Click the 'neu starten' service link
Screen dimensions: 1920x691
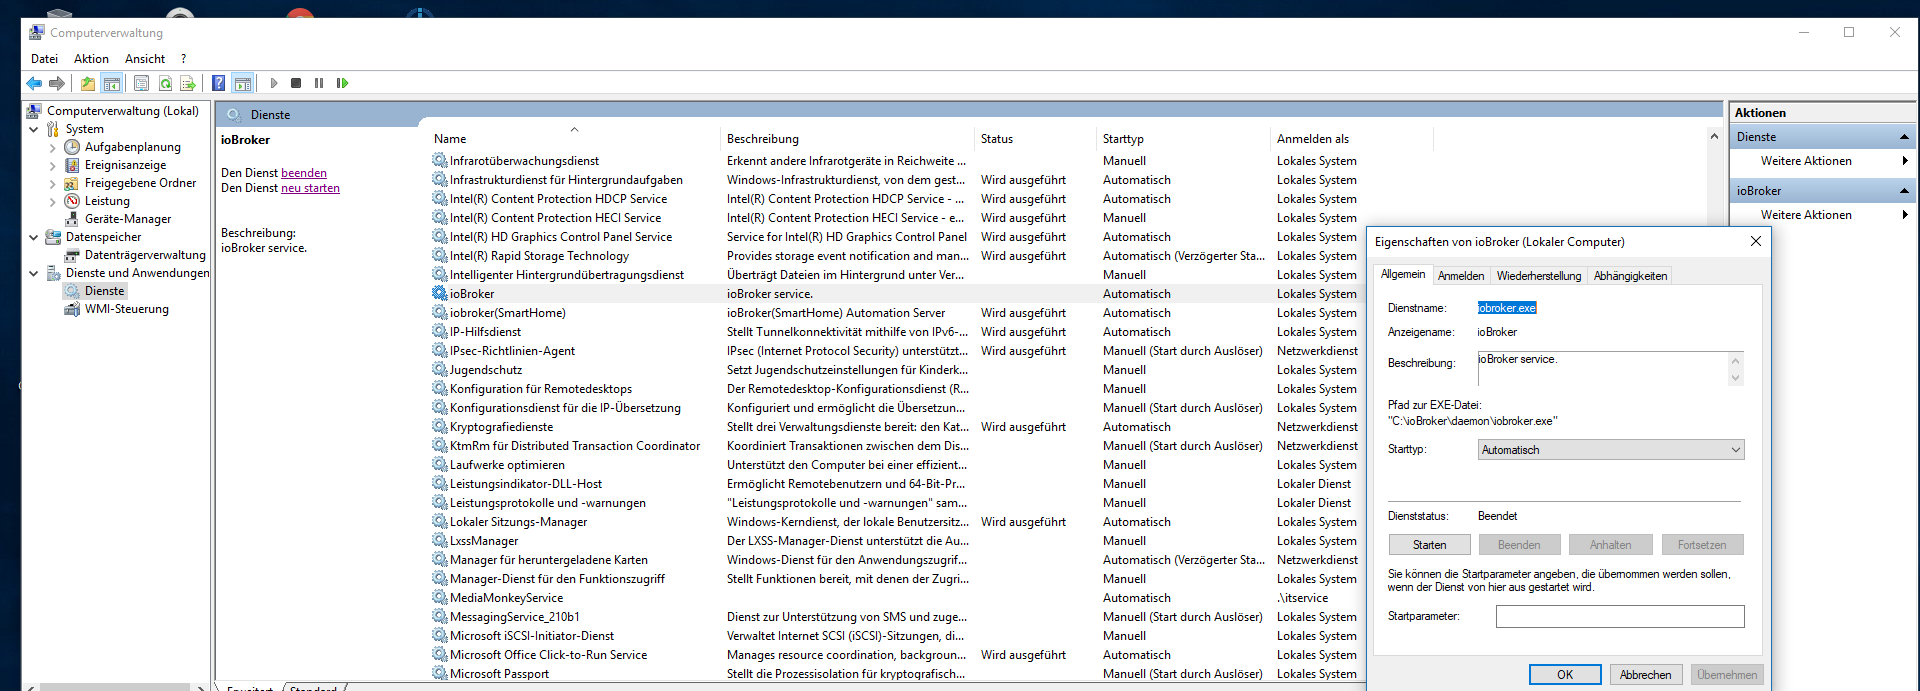pyautogui.click(x=310, y=188)
